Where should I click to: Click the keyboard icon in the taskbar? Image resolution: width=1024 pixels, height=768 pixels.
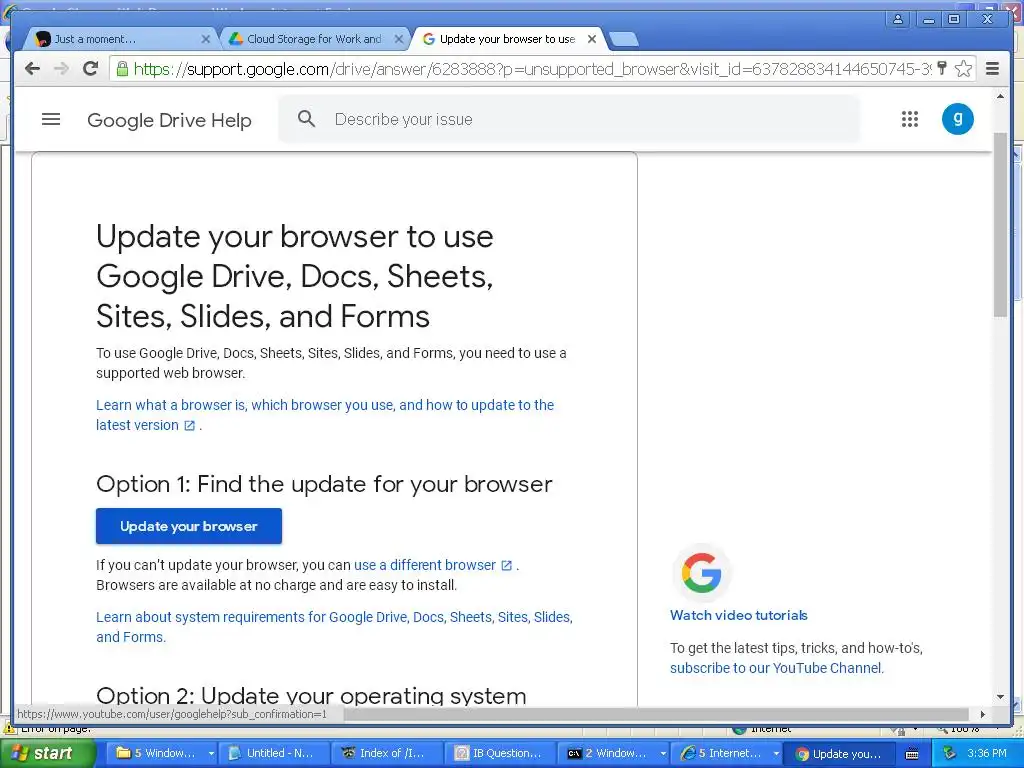click(912, 754)
